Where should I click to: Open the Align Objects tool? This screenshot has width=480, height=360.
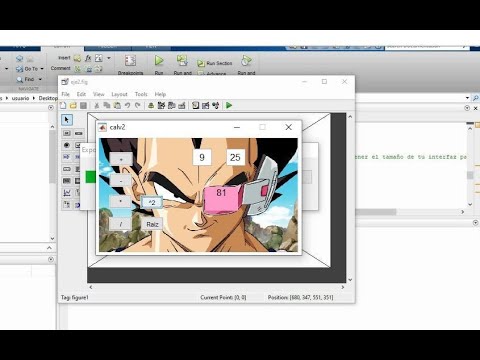(x=151, y=106)
